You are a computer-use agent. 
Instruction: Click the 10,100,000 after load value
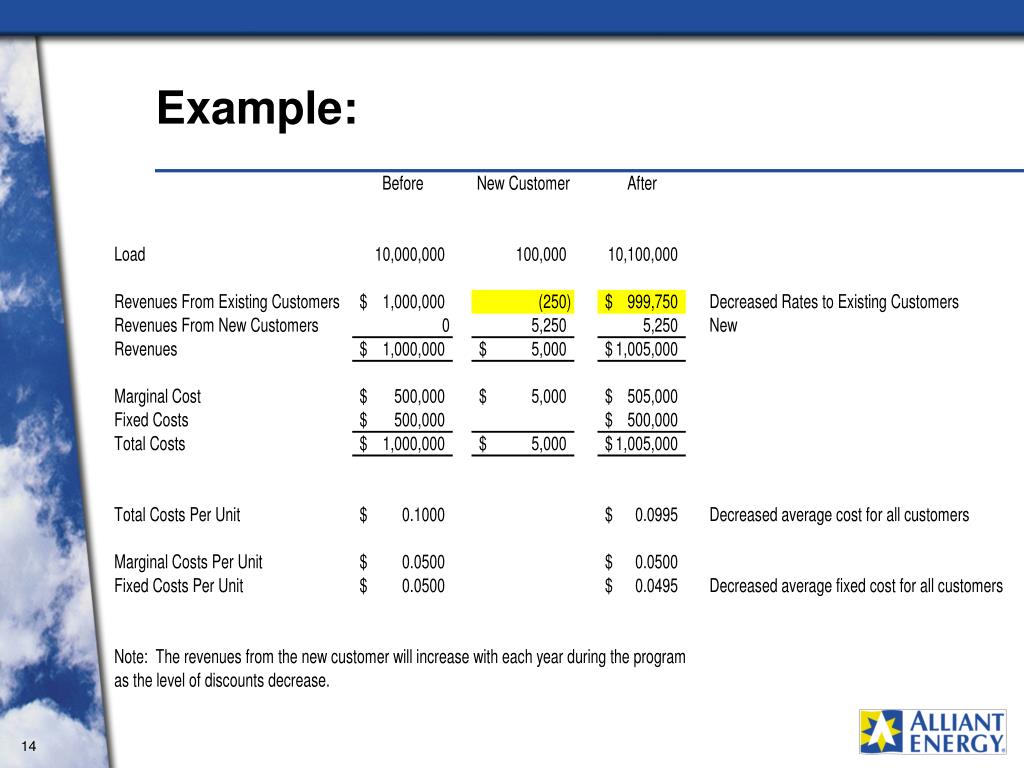[643, 254]
